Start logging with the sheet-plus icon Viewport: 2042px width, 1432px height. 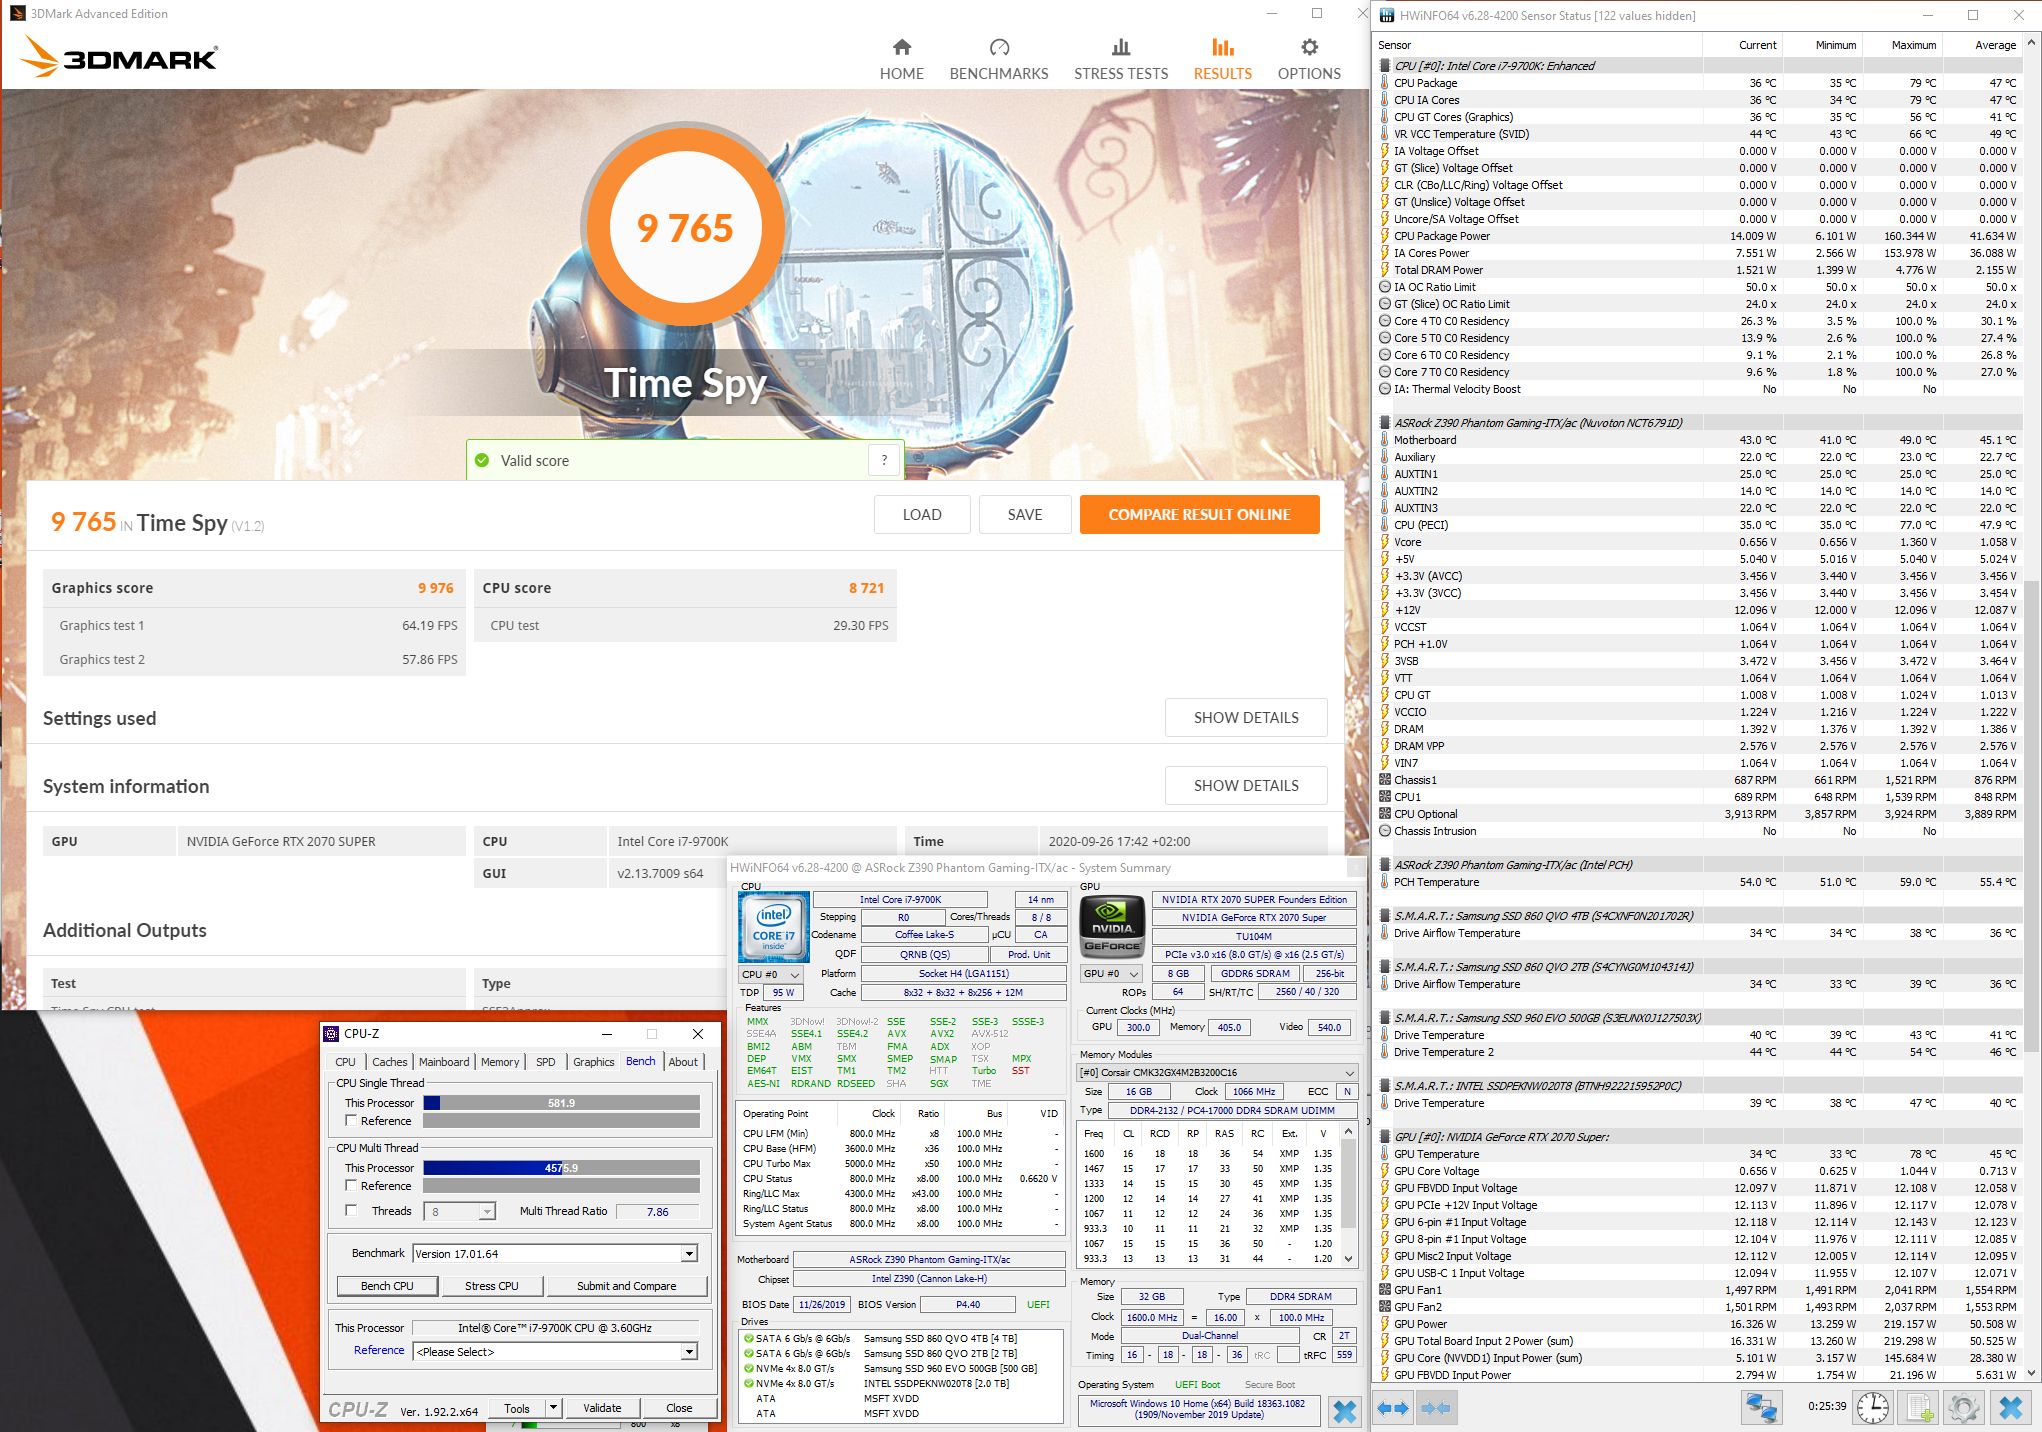coord(1919,1408)
